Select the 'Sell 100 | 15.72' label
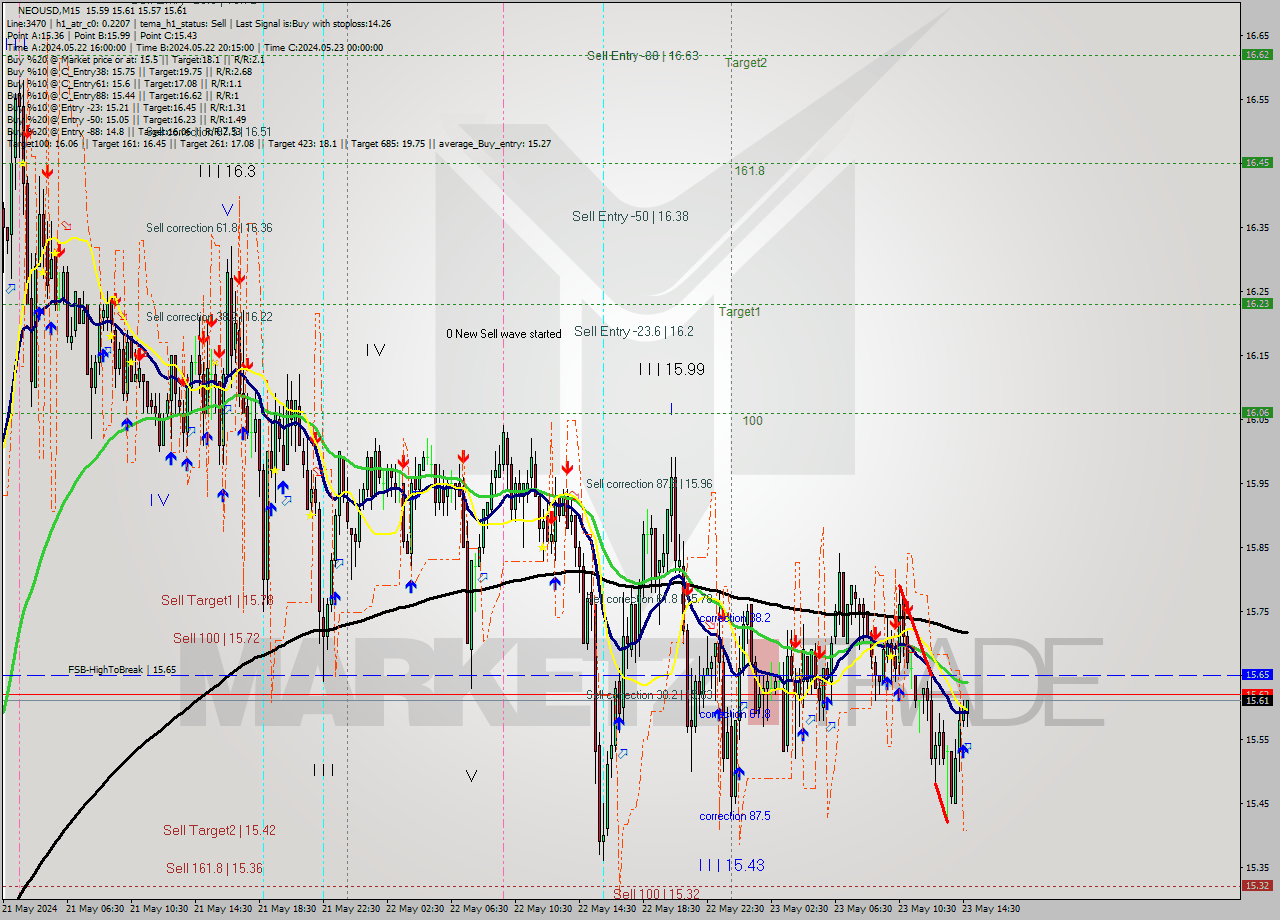Viewport: 1280px width, 920px height. coord(216,638)
